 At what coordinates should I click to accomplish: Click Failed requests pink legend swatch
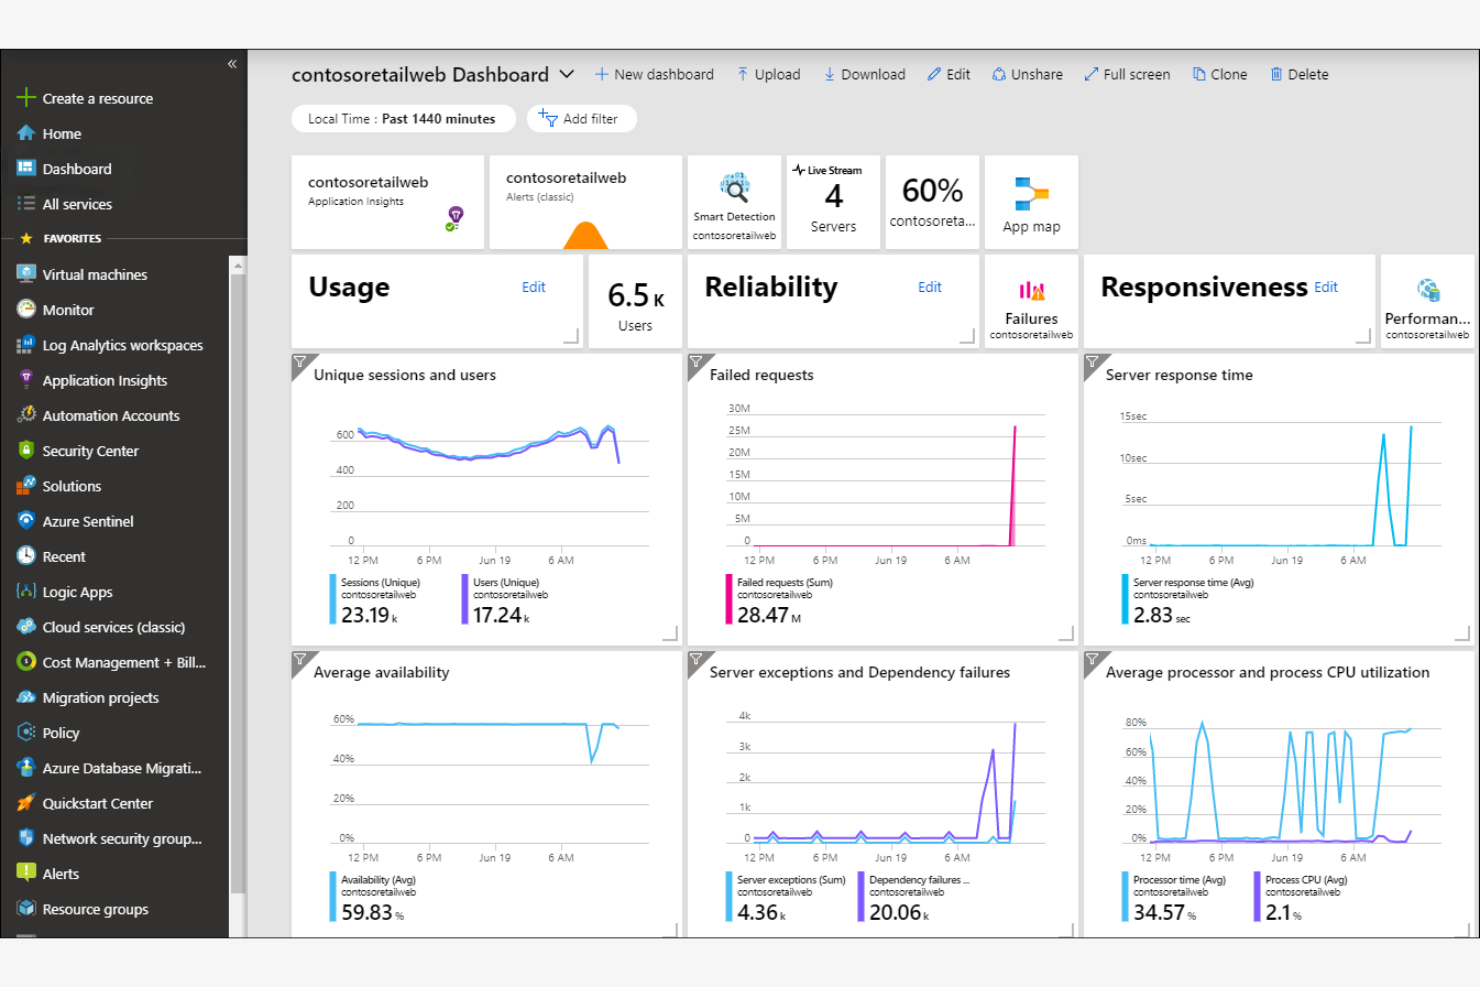(729, 599)
